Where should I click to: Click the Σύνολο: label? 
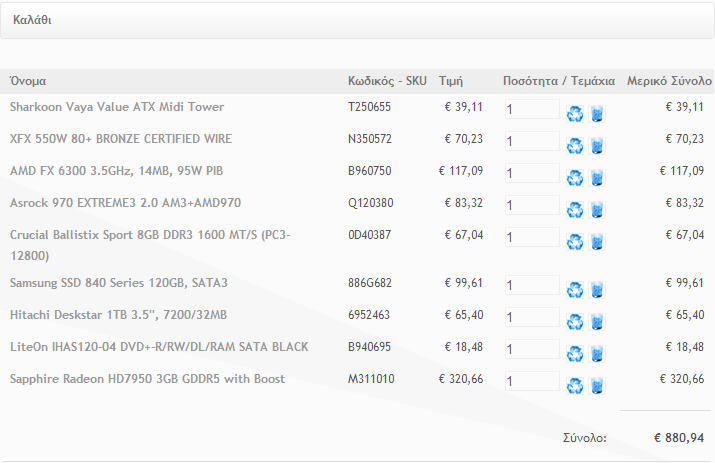(585, 438)
